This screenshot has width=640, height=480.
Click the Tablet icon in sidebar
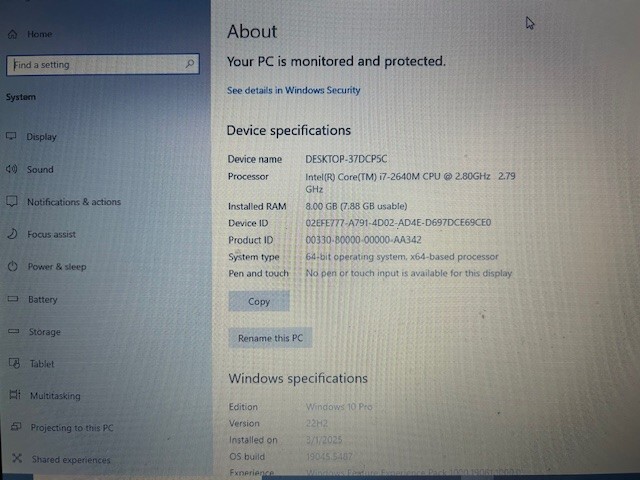[14, 363]
